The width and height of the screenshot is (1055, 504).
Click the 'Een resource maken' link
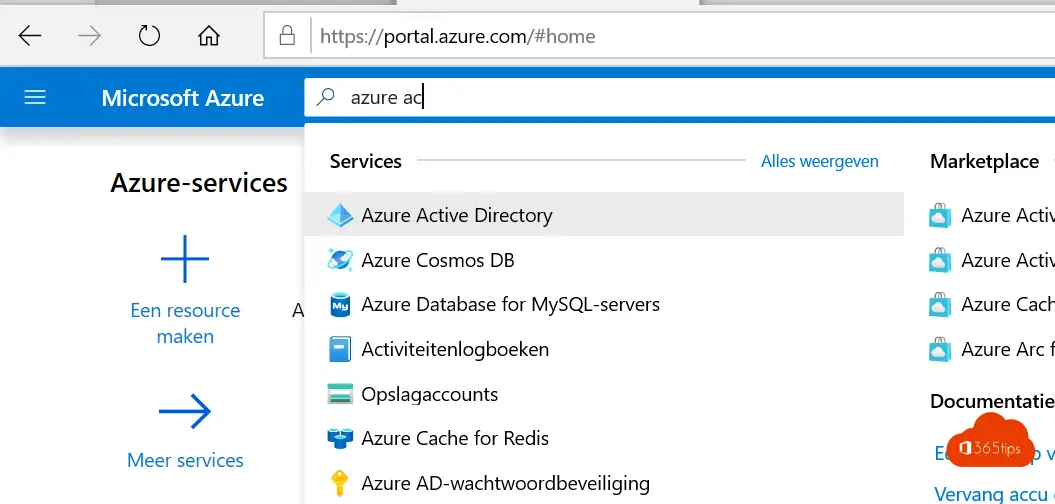pyautogui.click(x=185, y=323)
